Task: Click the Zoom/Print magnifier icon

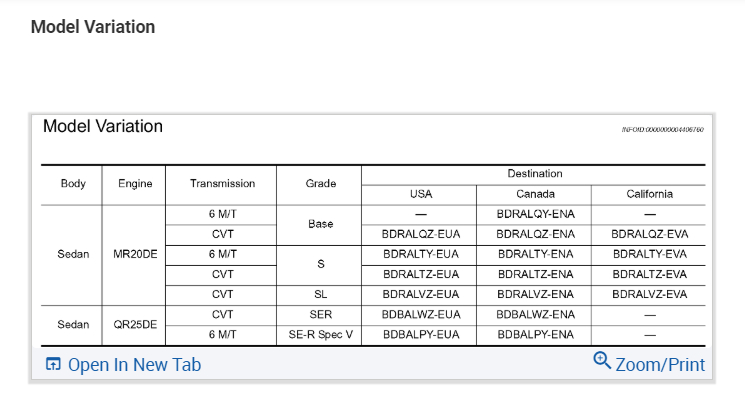Action: click(x=602, y=362)
